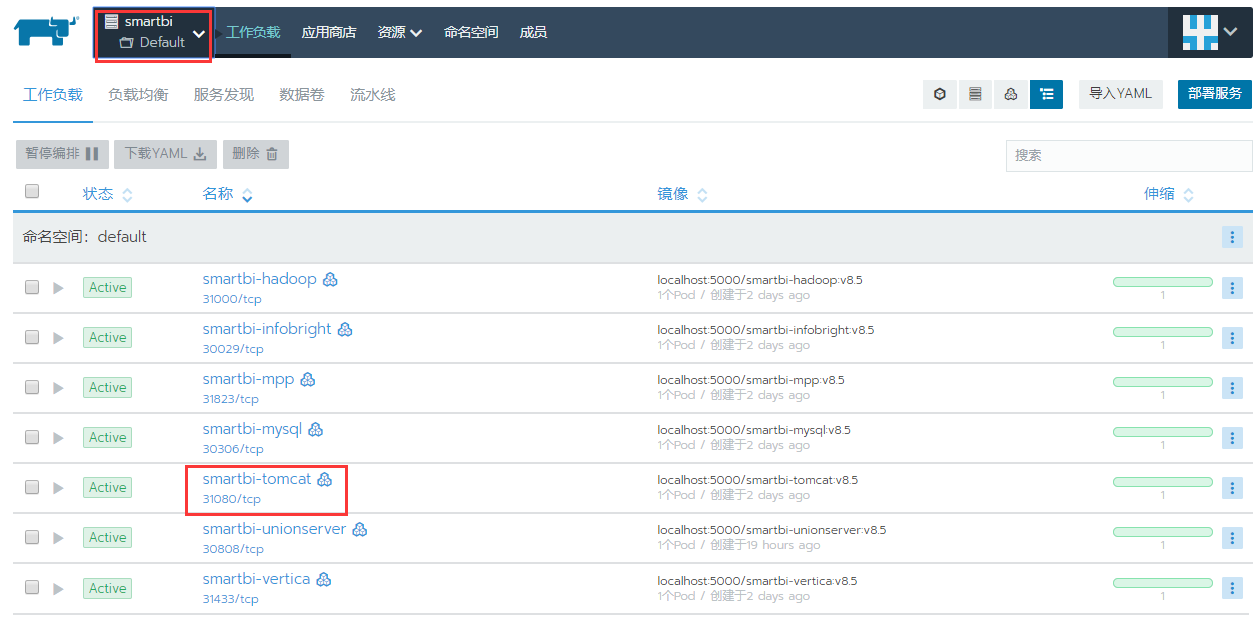Open 成员 in top navigation
This screenshot has width=1256, height=619.
pos(533,32)
